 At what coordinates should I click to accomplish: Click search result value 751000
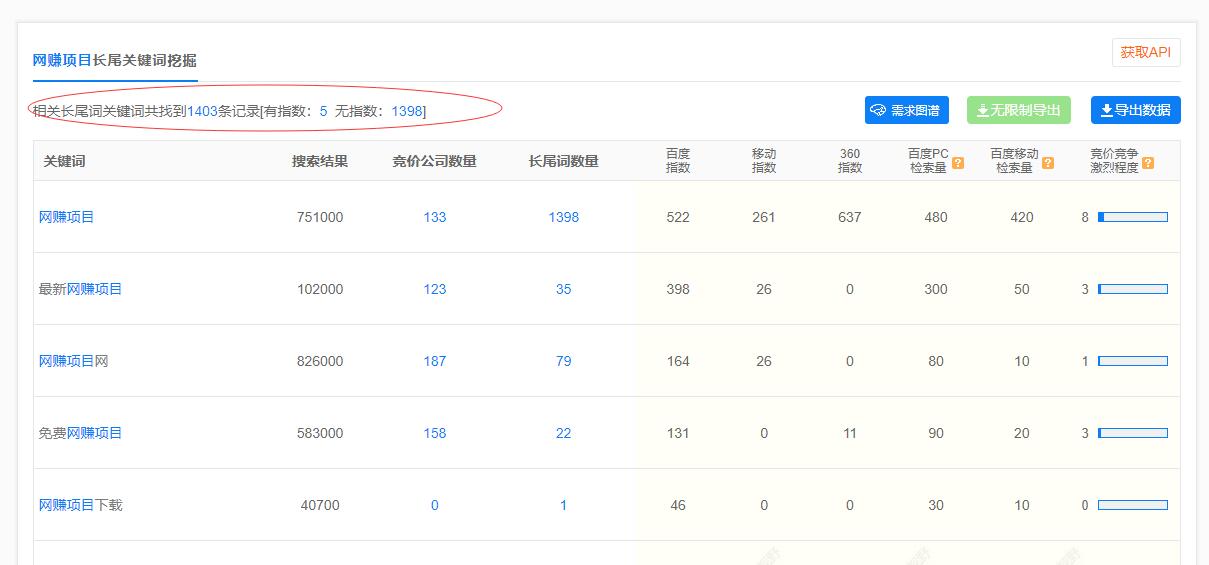(320, 217)
